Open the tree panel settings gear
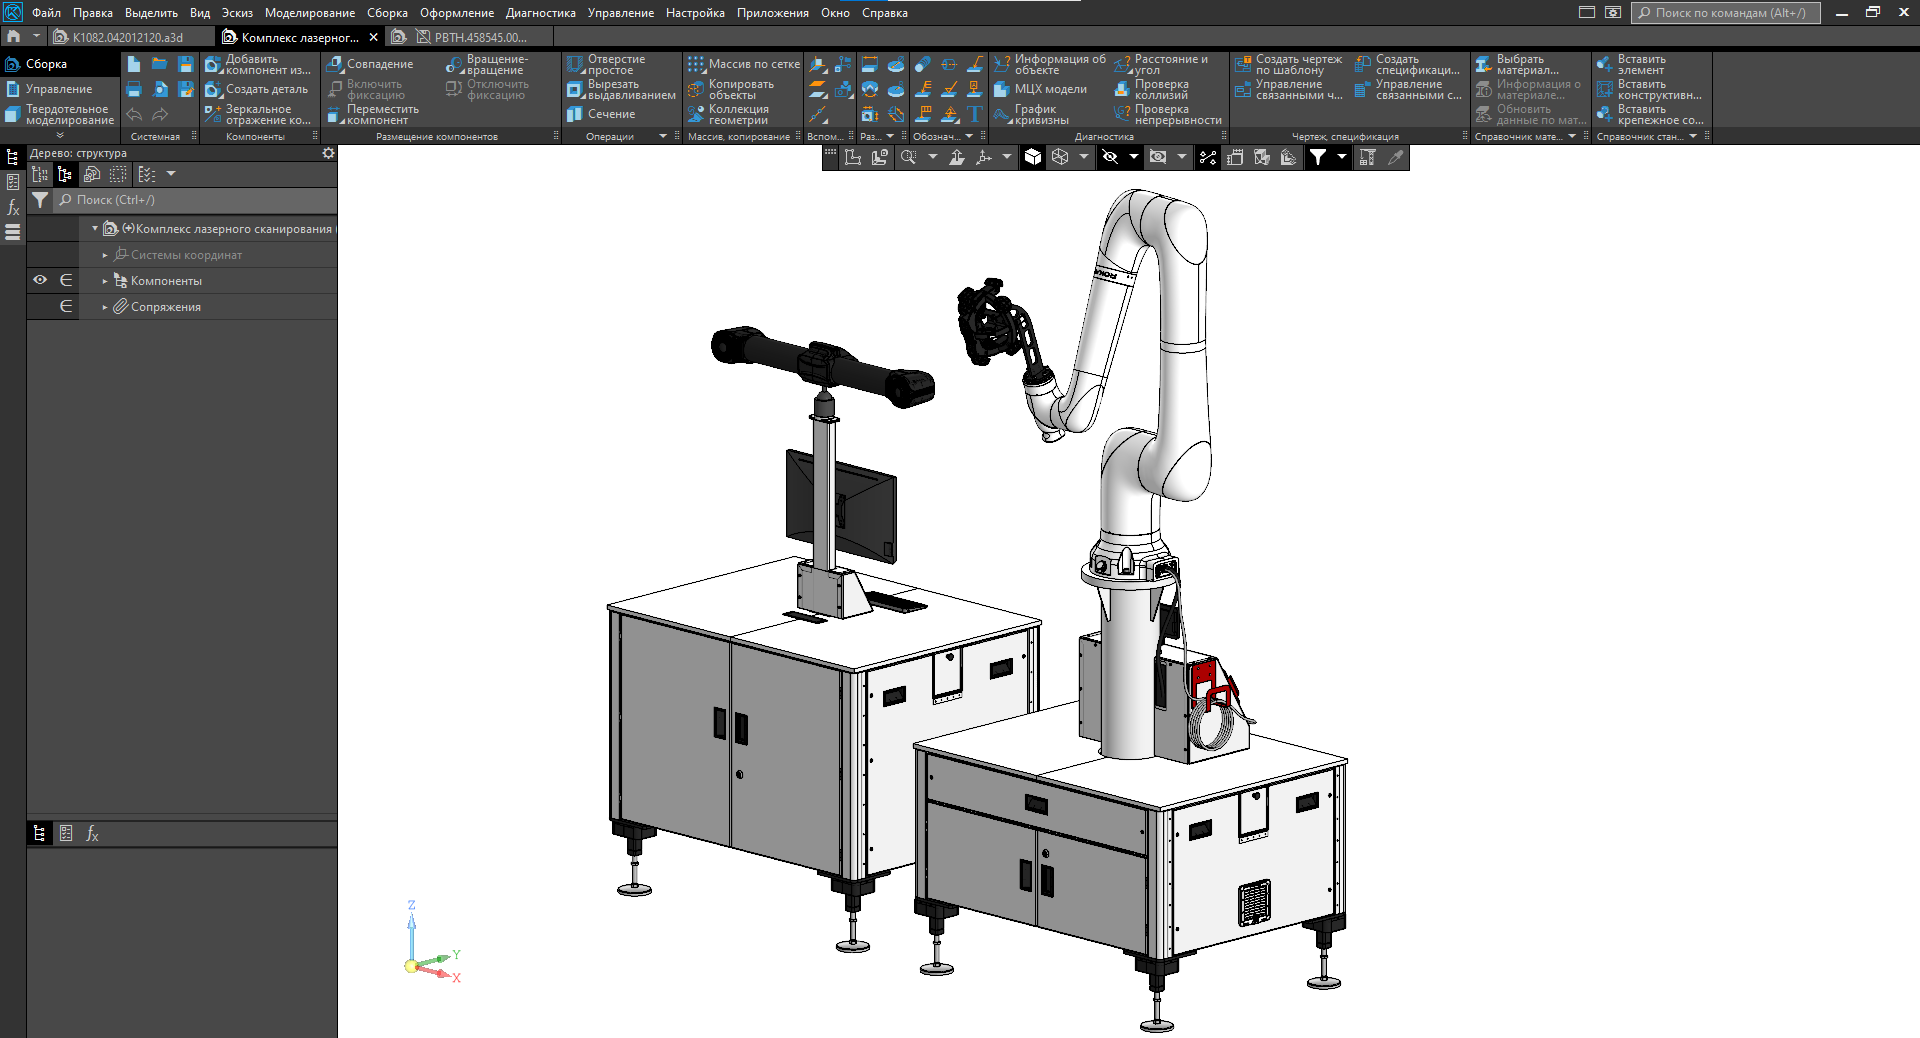 pos(328,153)
